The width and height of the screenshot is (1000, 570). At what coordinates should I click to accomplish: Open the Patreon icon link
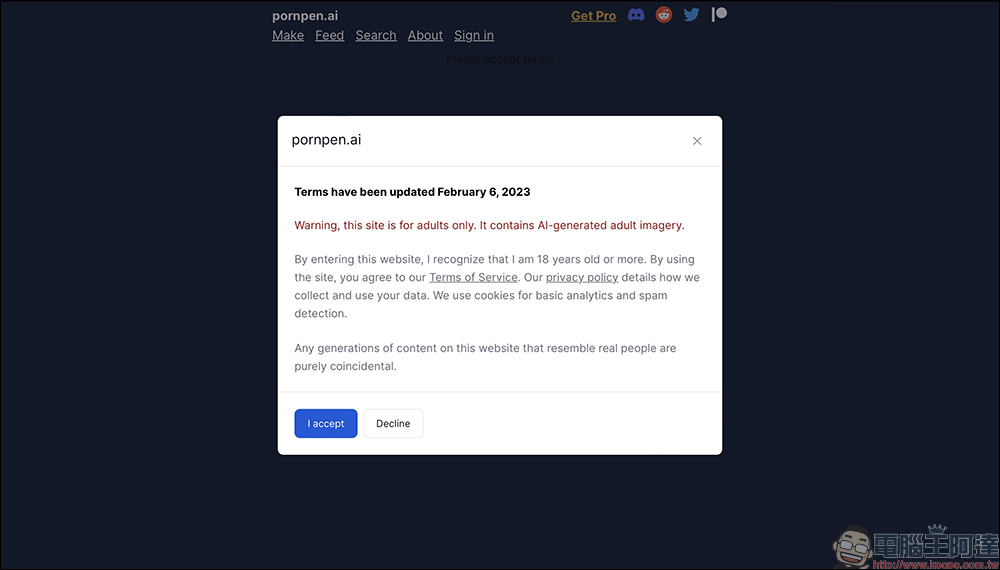tap(719, 14)
